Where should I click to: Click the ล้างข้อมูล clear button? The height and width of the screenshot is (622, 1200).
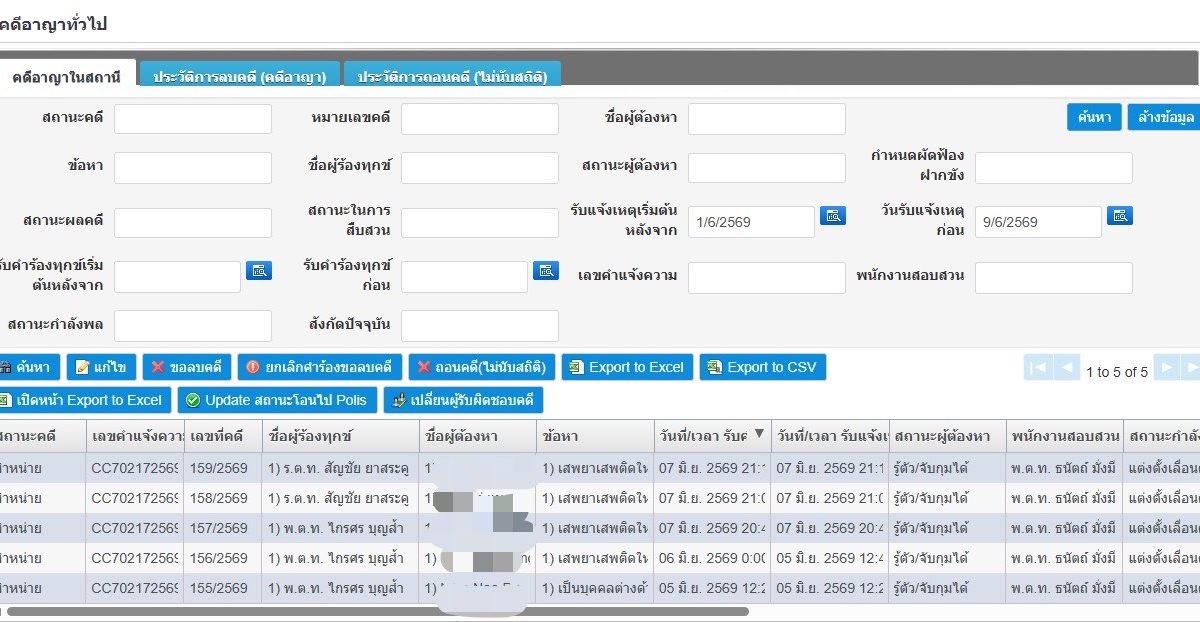1165,117
